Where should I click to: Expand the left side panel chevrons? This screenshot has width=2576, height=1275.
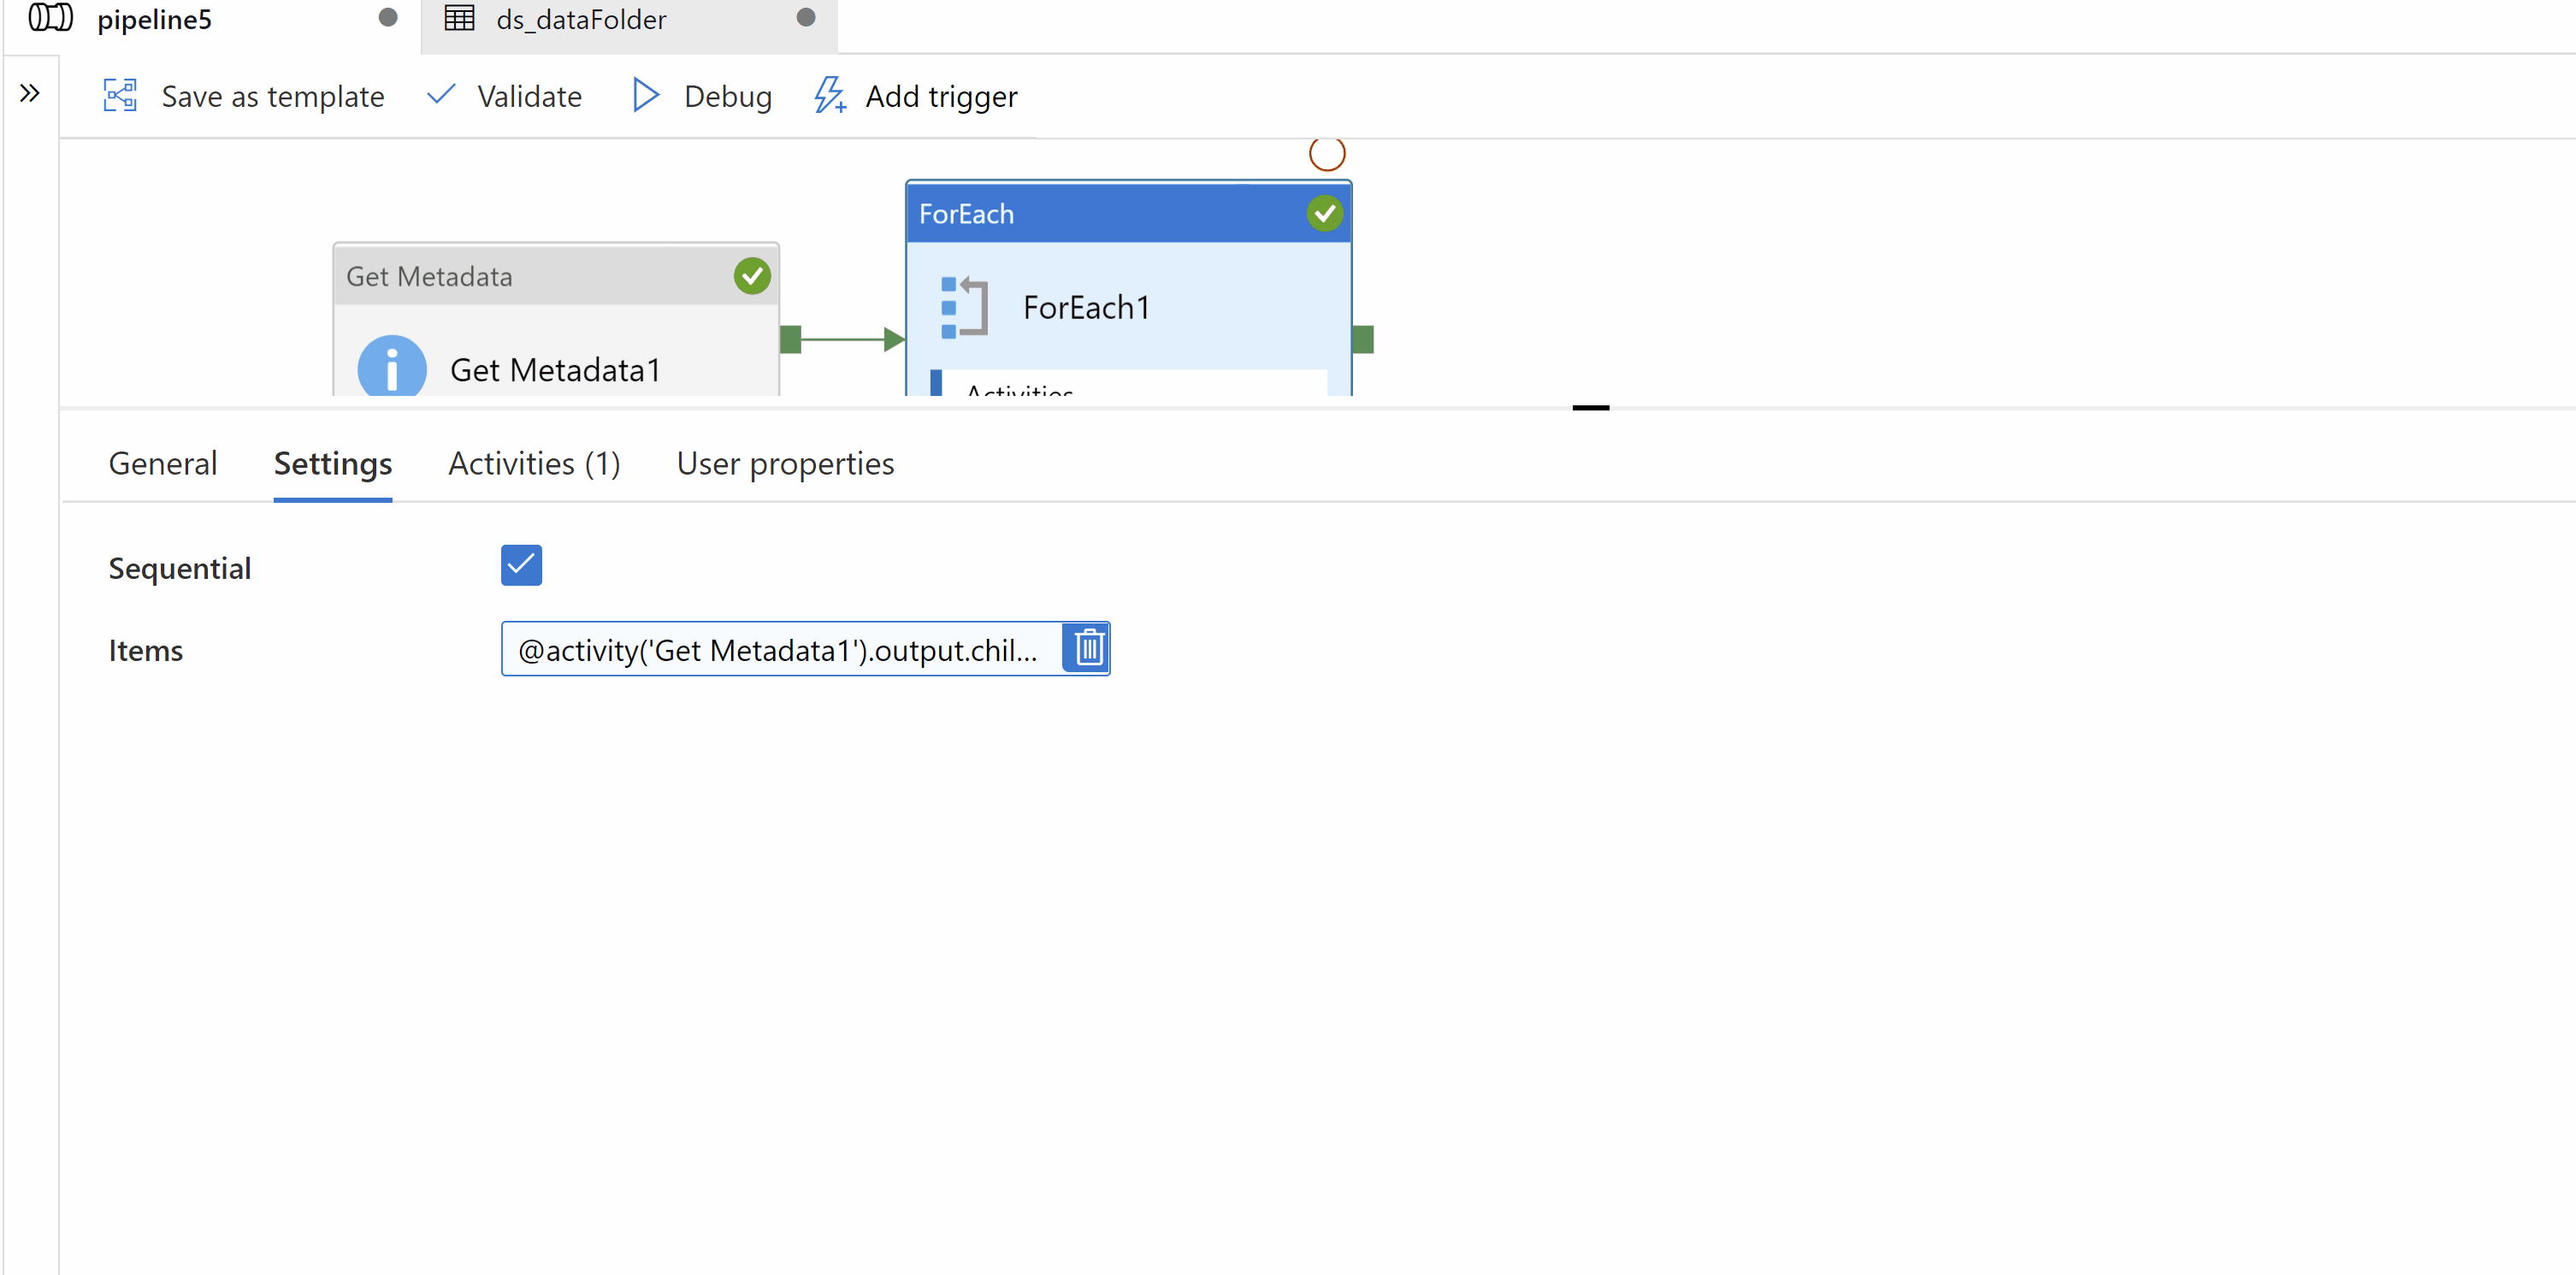click(30, 94)
